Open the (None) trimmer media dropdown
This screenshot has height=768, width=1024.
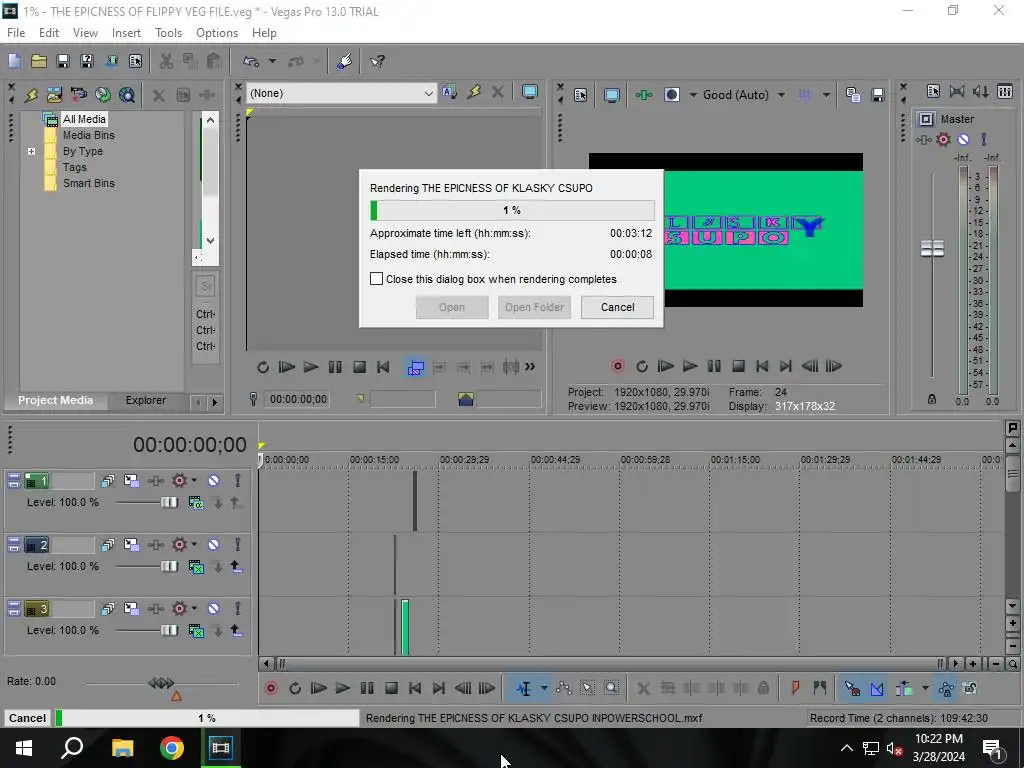point(428,93)
